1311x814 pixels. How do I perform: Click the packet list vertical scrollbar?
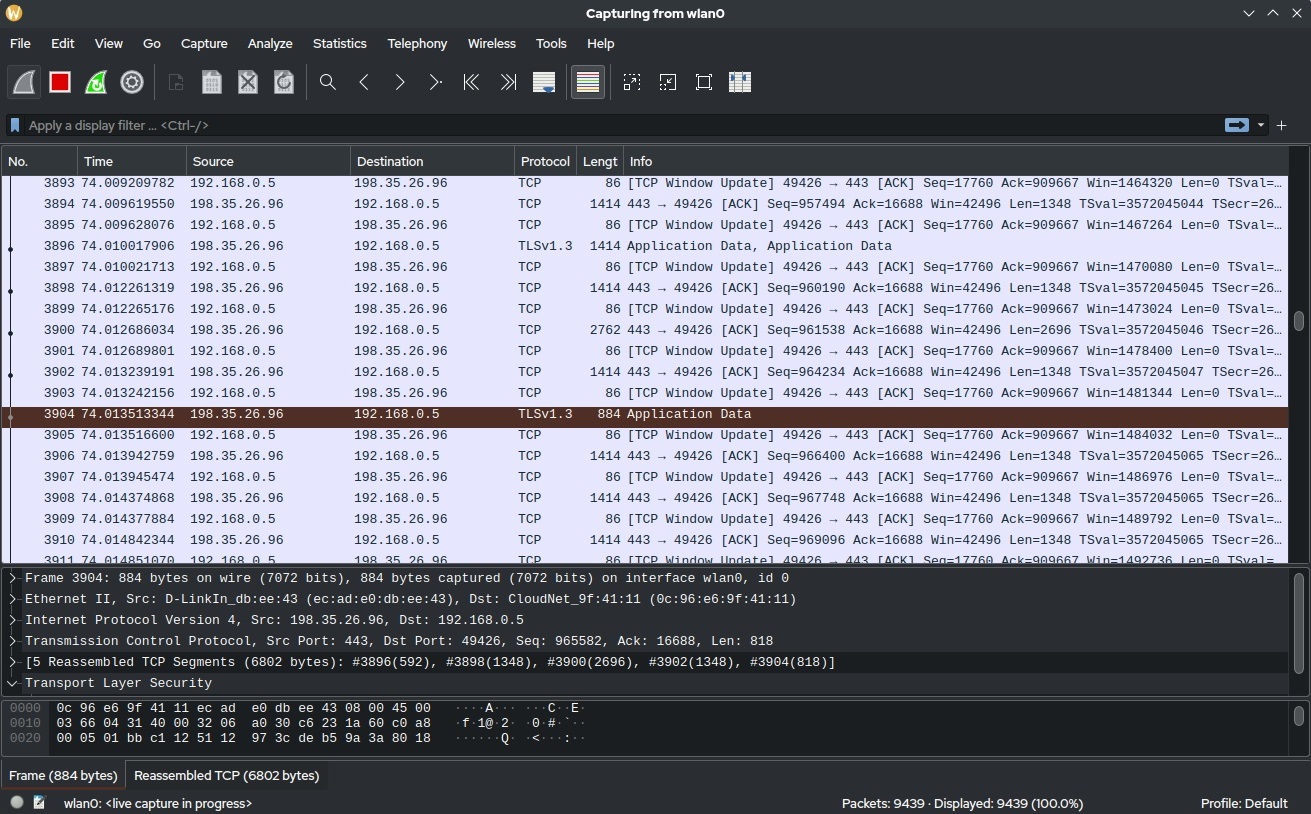(1298, 321)
